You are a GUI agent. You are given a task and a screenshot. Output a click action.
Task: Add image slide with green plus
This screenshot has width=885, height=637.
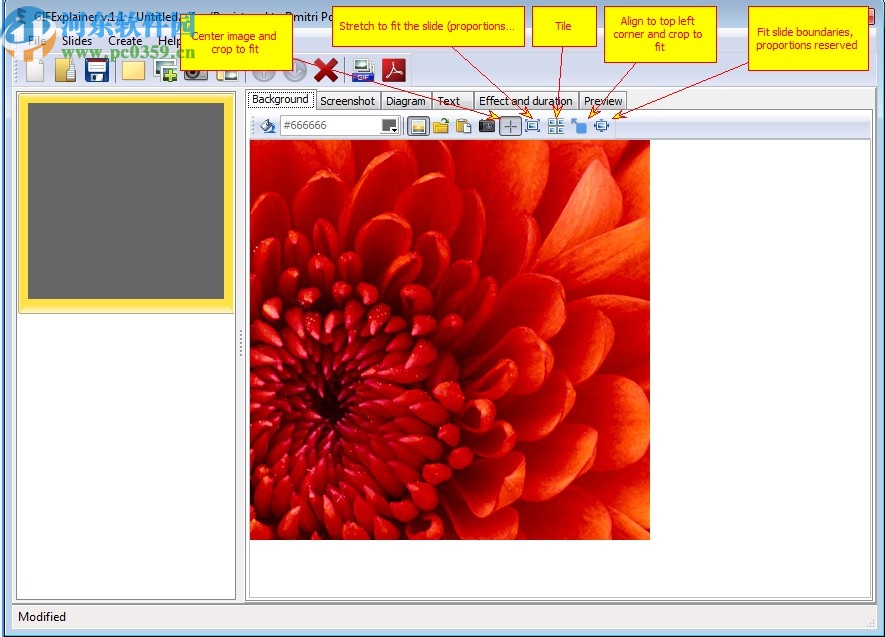(x=166, y=71)
